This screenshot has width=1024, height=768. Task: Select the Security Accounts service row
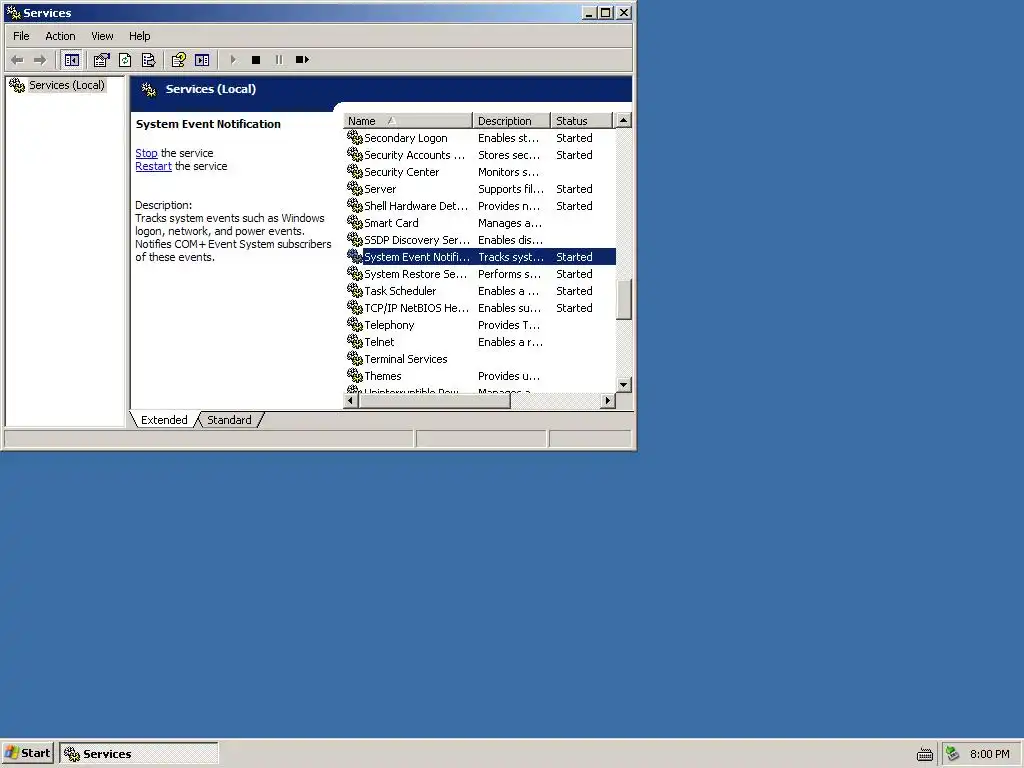click(x=480, y=155)
